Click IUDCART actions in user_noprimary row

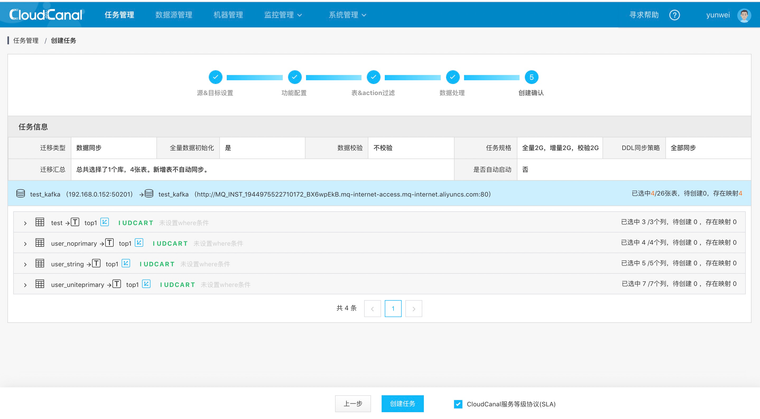point(170,243)
